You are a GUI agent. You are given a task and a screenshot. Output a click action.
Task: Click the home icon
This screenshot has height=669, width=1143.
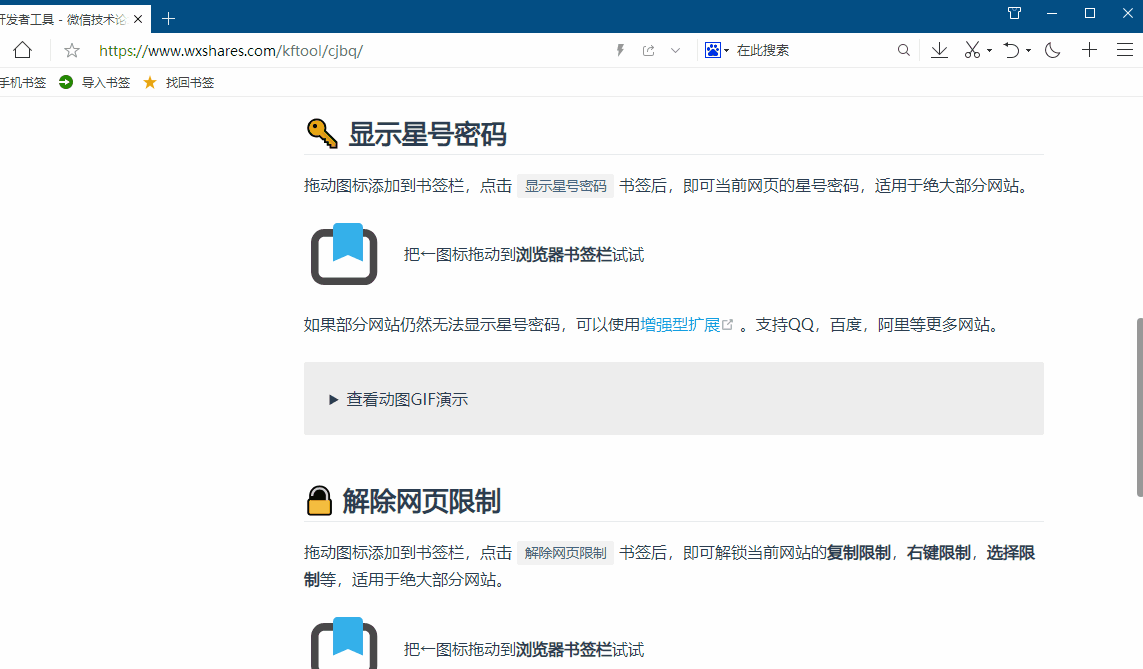pos(22,49)
